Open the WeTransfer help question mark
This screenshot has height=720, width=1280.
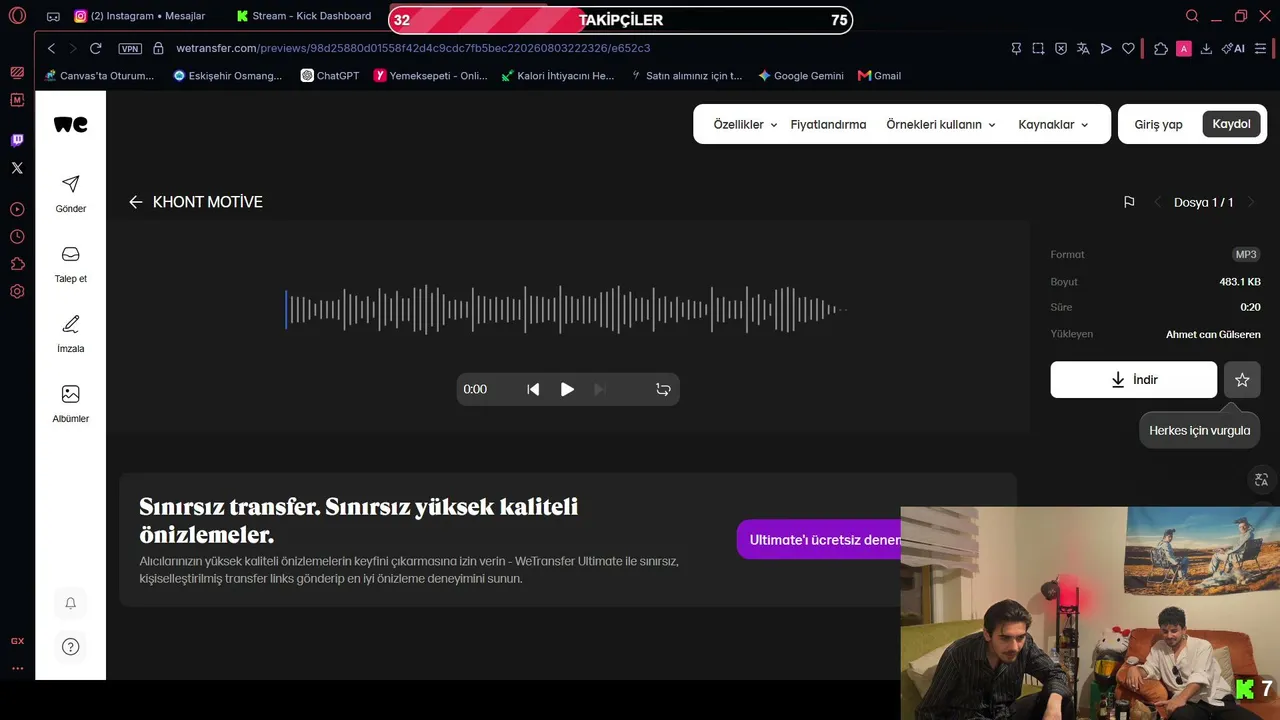click(71, 646)
